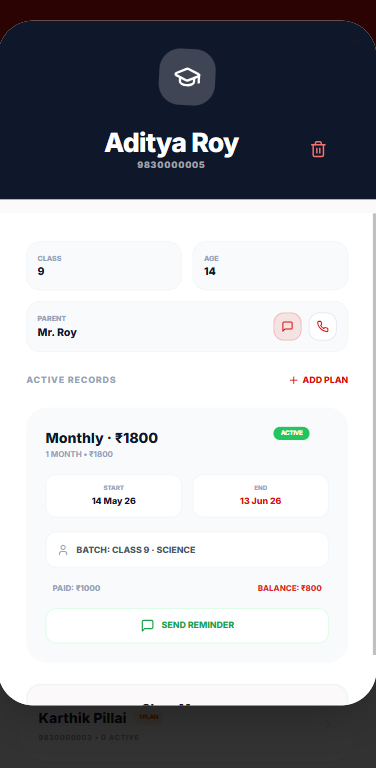The height and width of the screenshot is (768, 376).
Task: Click the chat bubble icon in Send Reminder
Action: pyautogui.click(x=147, y=625)
